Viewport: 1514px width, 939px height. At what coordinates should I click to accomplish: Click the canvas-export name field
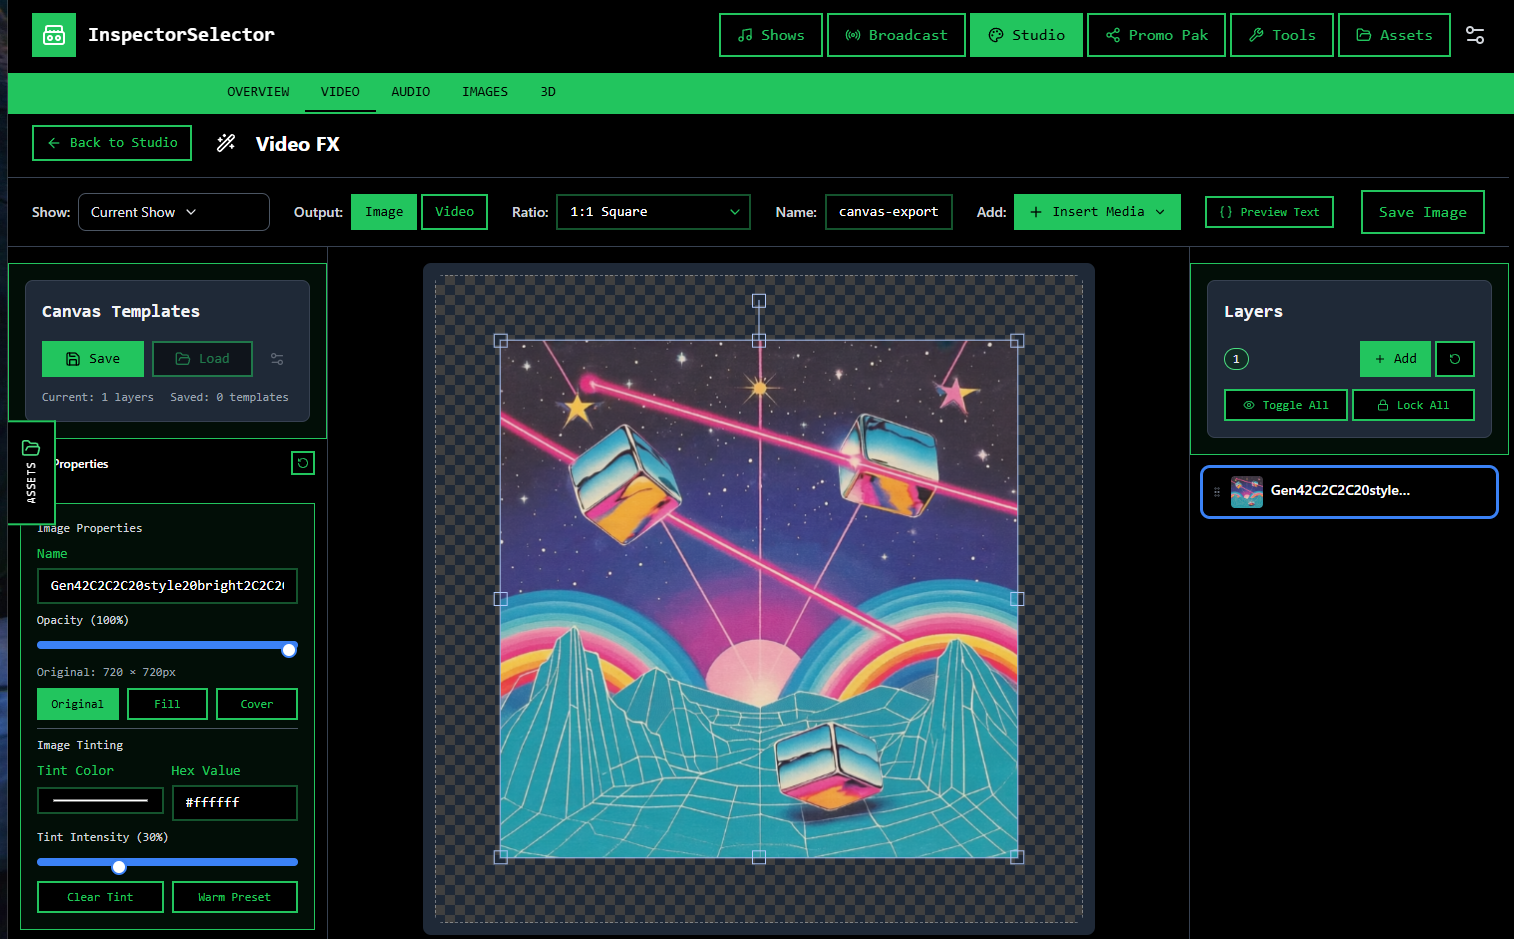(888, 212)
